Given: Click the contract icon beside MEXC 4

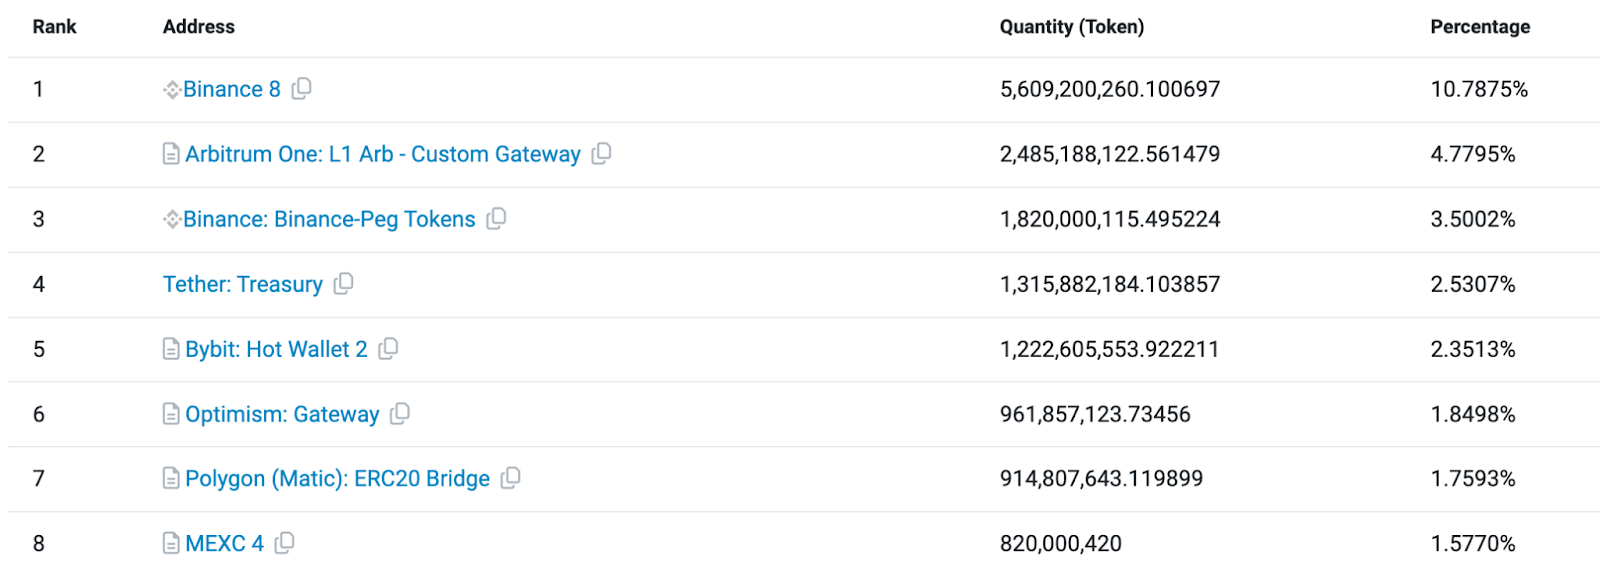Looking at the screenshot, I should pyautogui.click(x=171, y=543).
